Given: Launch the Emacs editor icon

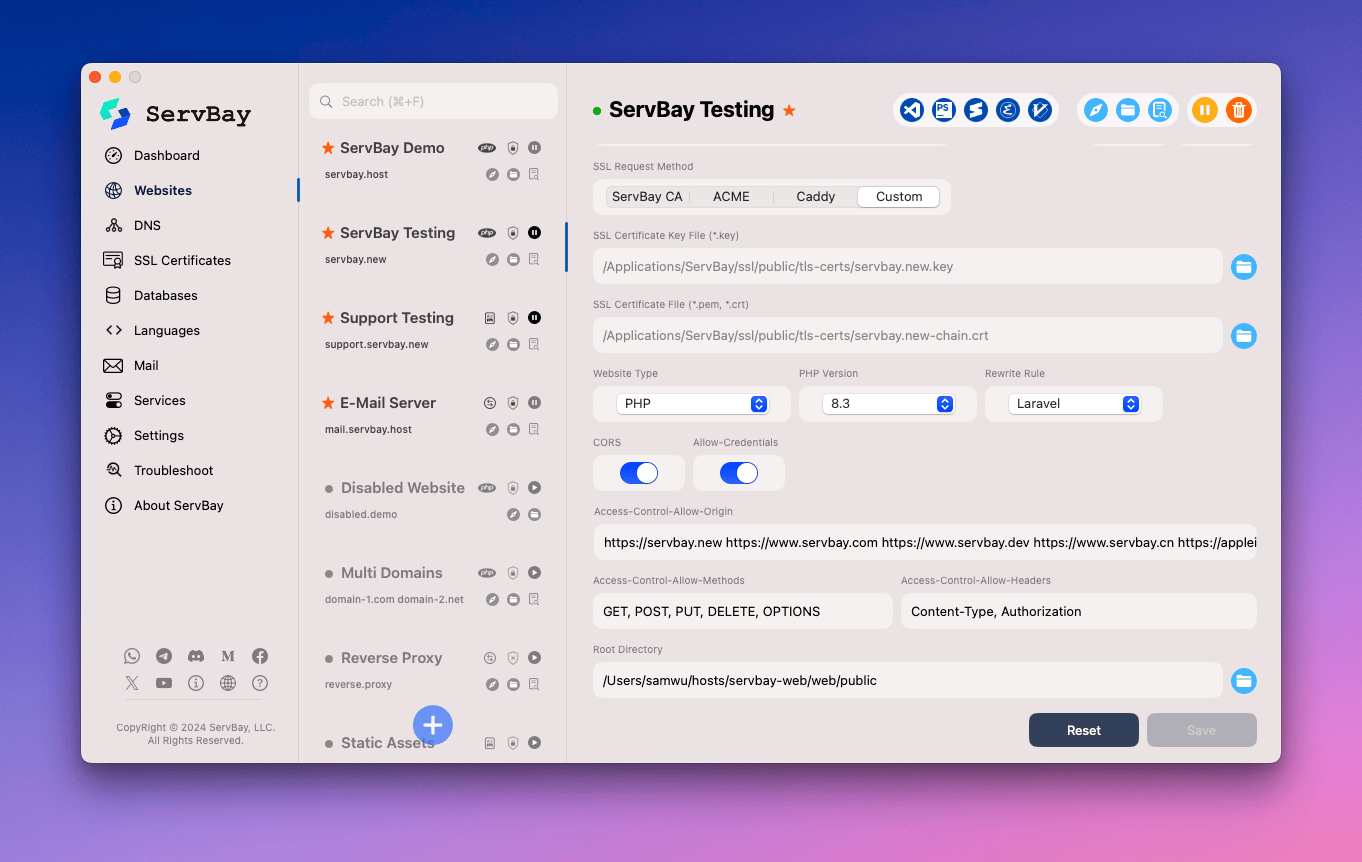Looking at the screenshot, I should (x=1008, y=110).
